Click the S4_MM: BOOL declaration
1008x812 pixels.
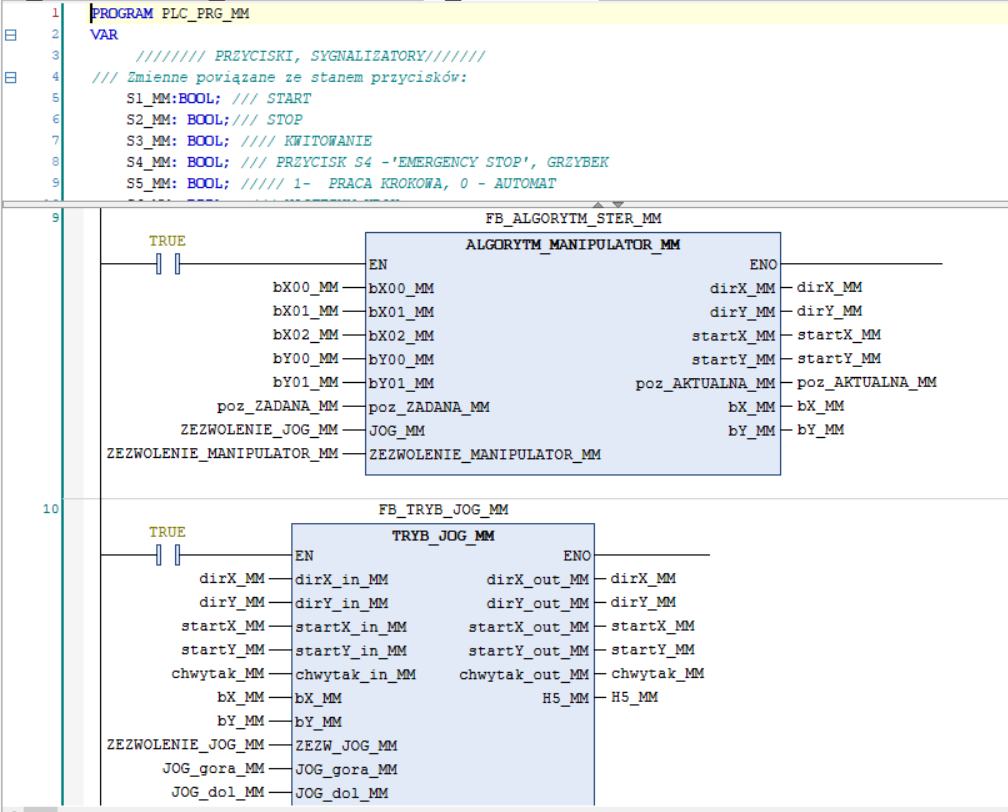pyautogui.click(x=178, y=162)
